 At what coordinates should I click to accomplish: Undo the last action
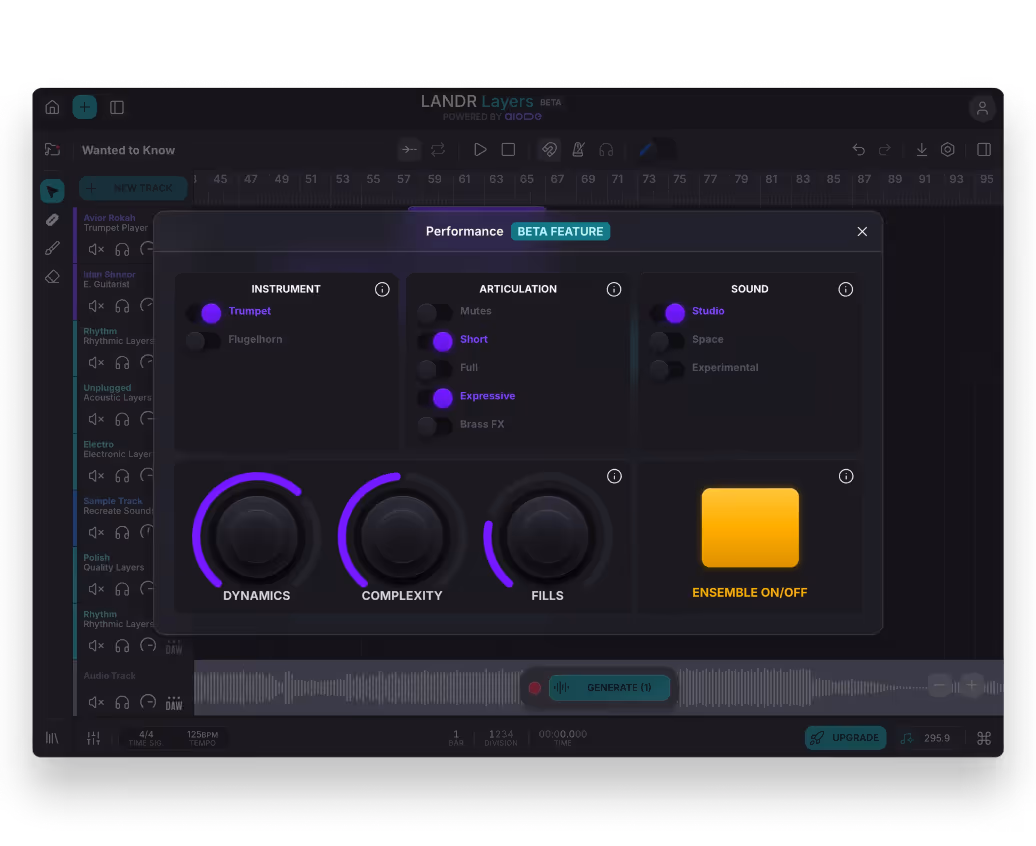pos(858,149)
